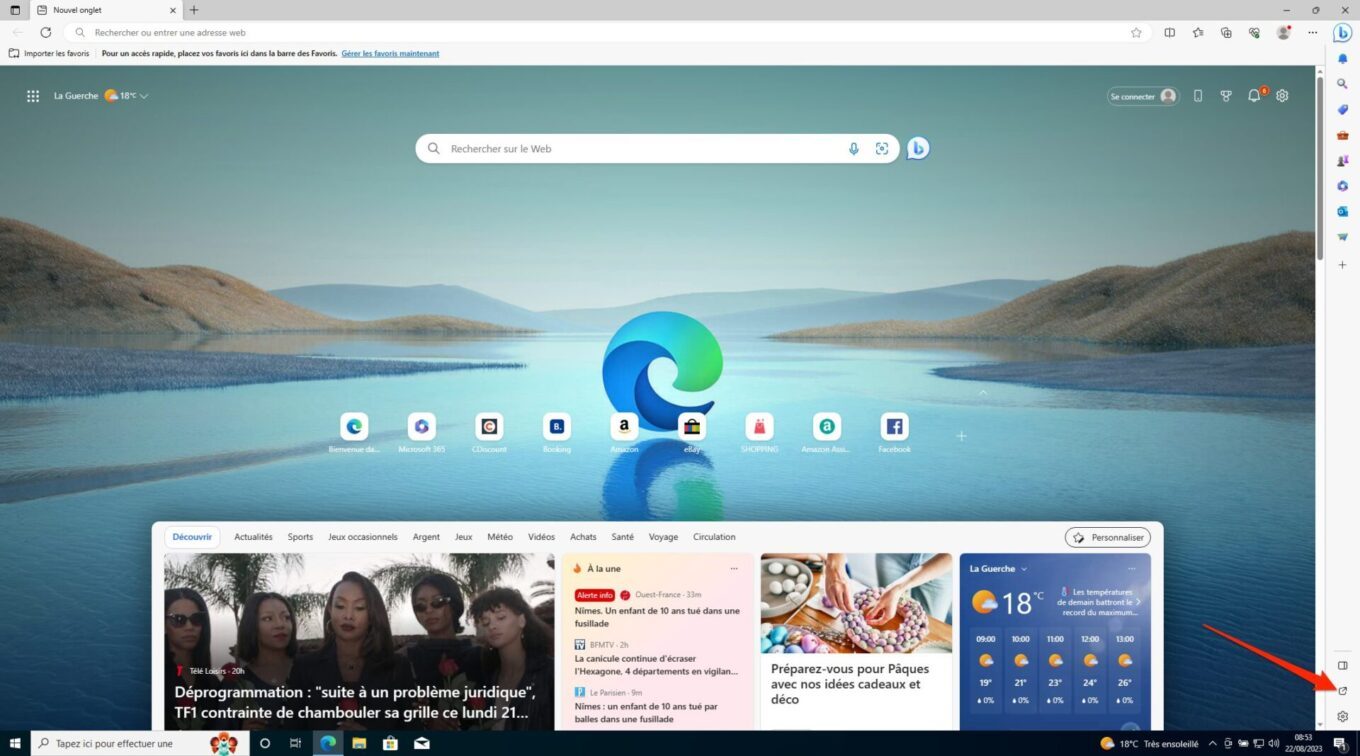
Task: Open the Microsoft 365 quick link
Action: (x=422, y=433)
